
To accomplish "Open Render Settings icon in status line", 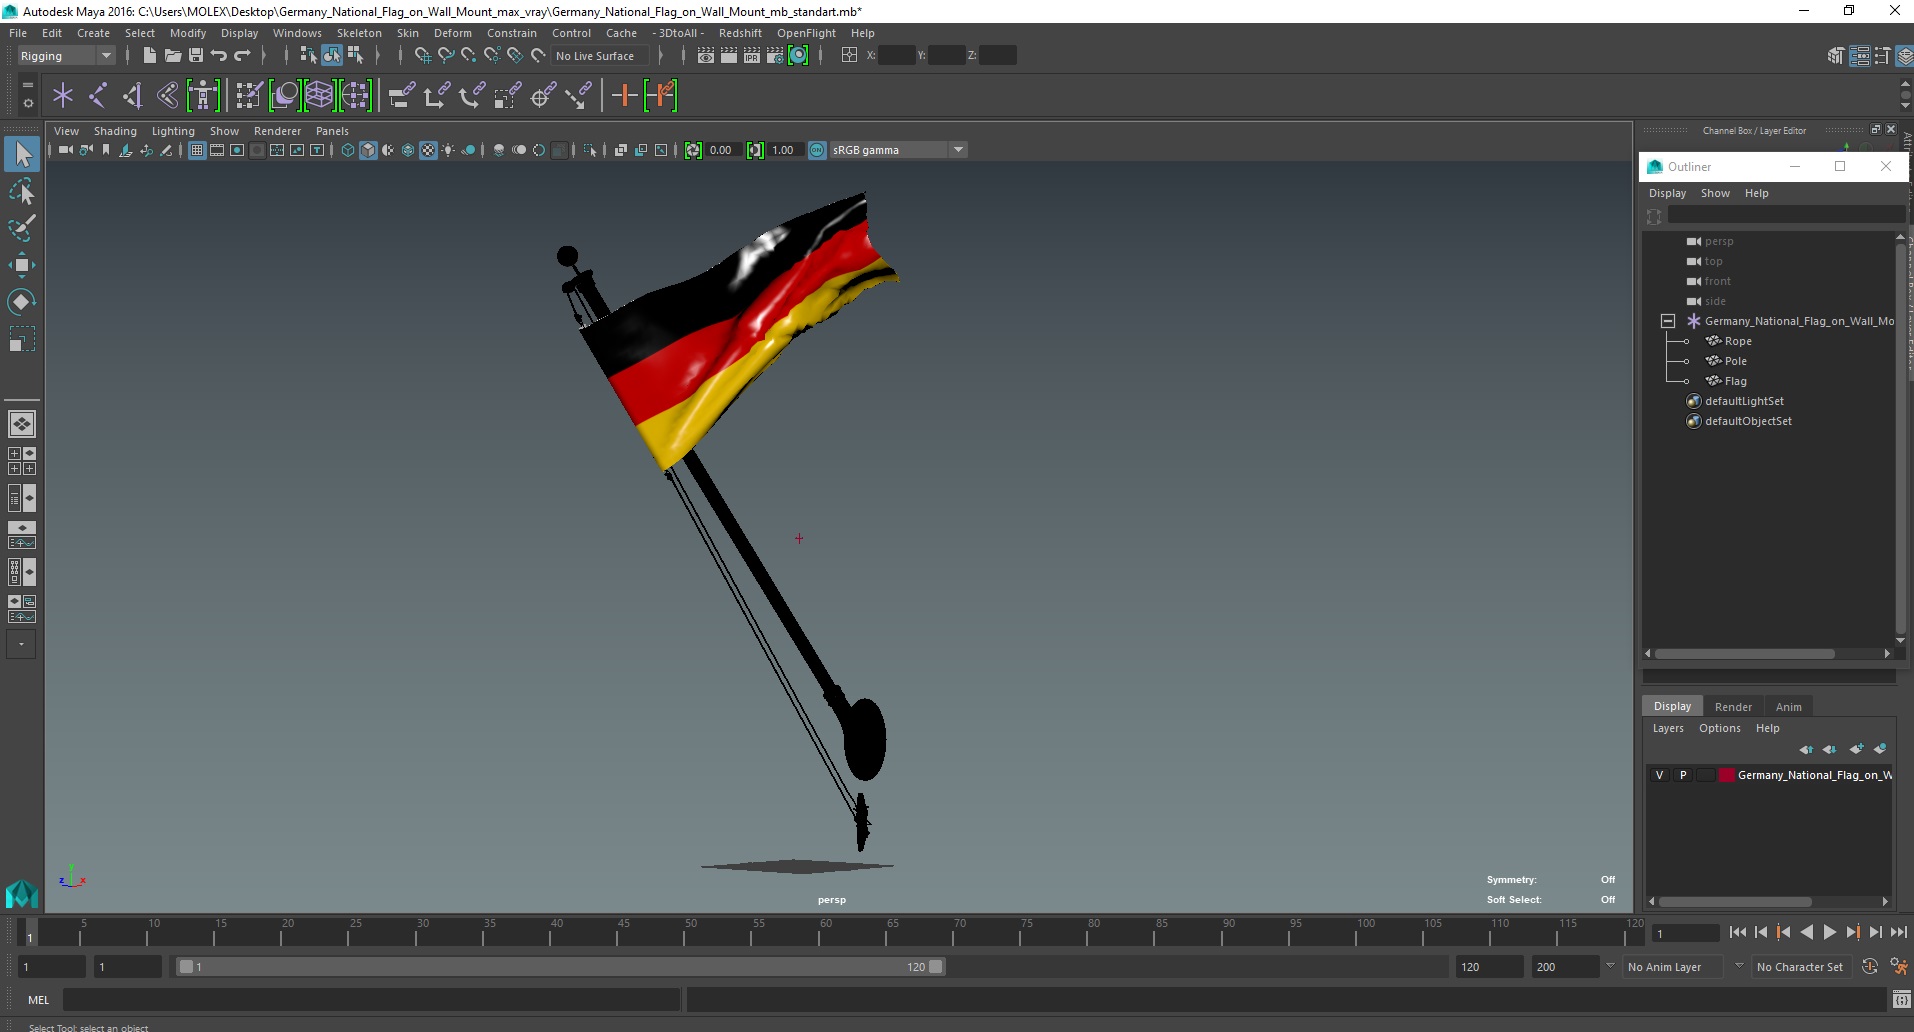I will [775, 56].
